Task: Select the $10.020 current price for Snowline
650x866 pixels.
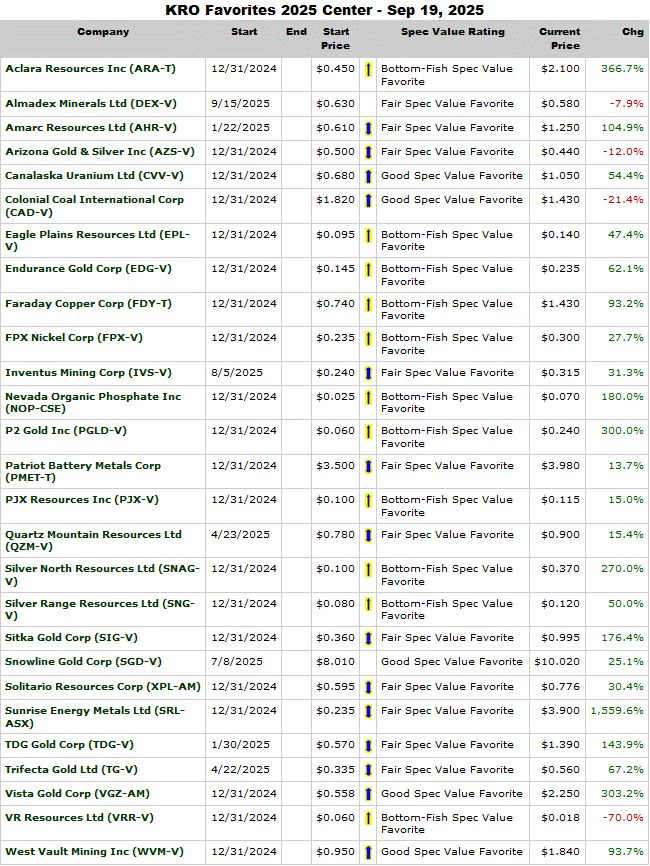Action: coord(557,662)
